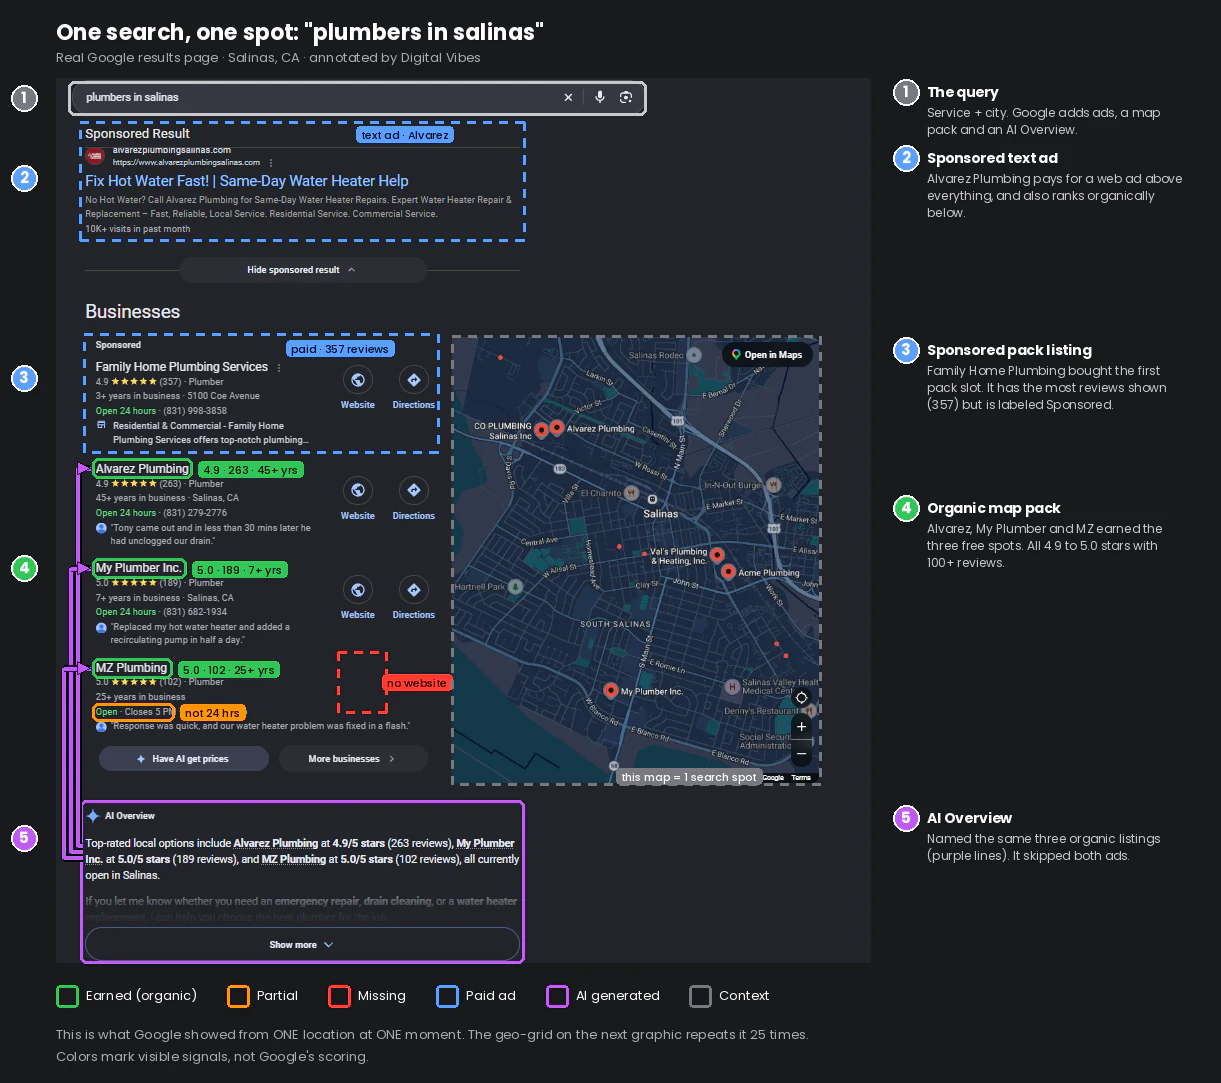The width and height of the screenshot is (1221, 1083).
Task: Click phone number (831) 279-2776
Action: tap(193, 513)
